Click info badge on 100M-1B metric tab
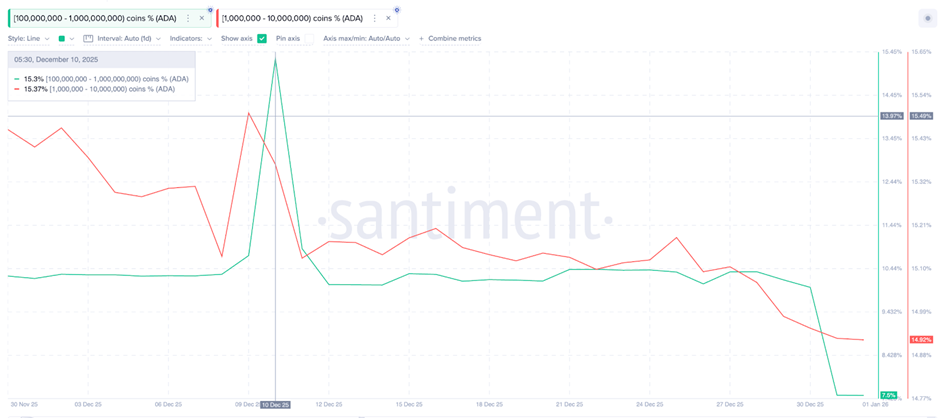The image size is (940, 418). pyautogui.click(x=210, y=10)
